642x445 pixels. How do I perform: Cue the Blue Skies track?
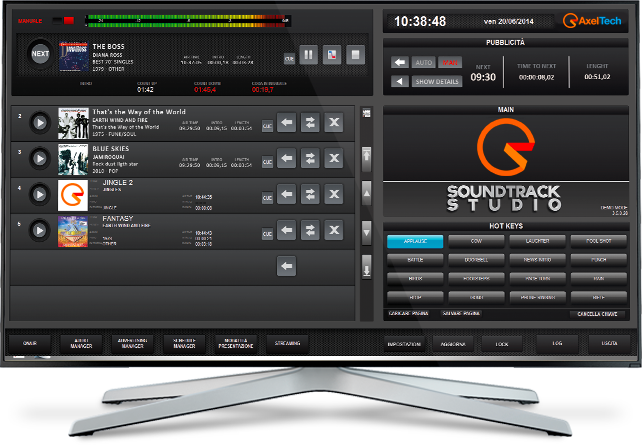(x=267, y=162)
